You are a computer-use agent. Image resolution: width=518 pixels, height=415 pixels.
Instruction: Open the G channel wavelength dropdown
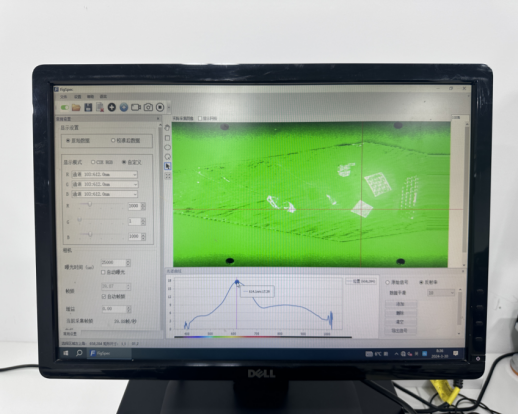tap(105, 184)
